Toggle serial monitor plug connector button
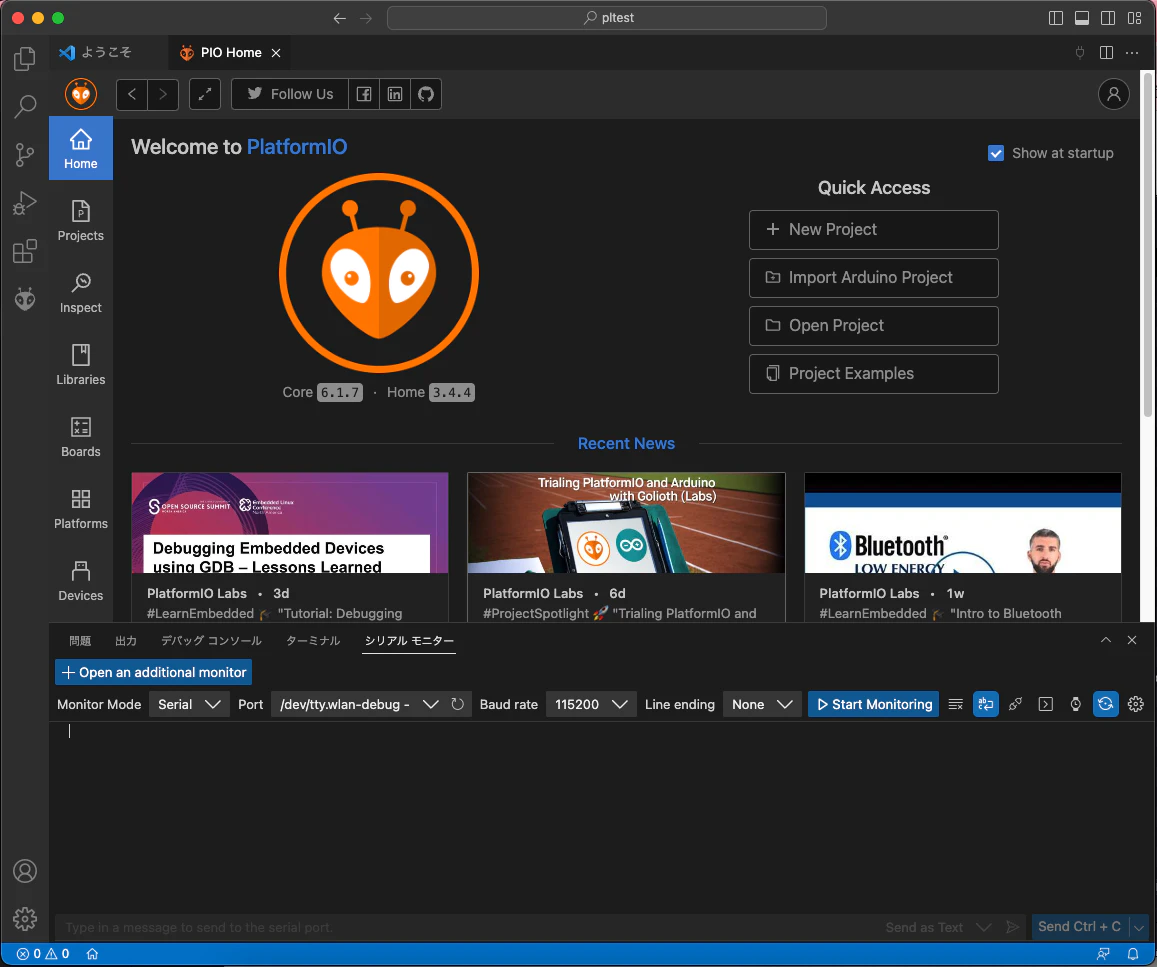Viewport: 1157px width, 967px height. click(x=1015, y=704)
